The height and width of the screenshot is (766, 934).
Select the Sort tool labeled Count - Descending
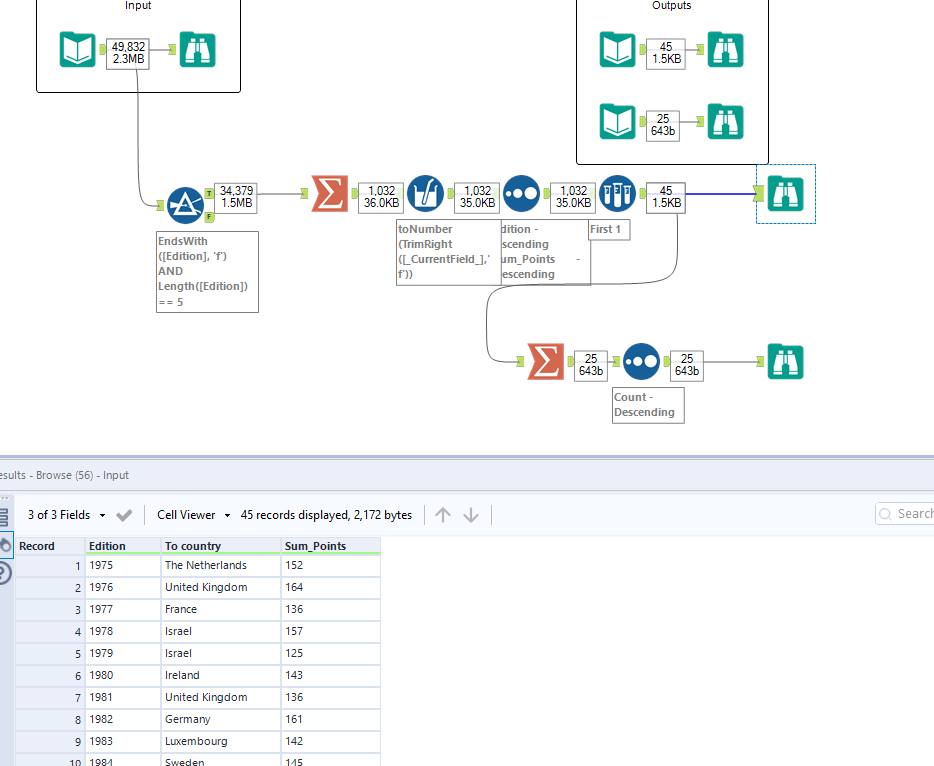(642, 362)
